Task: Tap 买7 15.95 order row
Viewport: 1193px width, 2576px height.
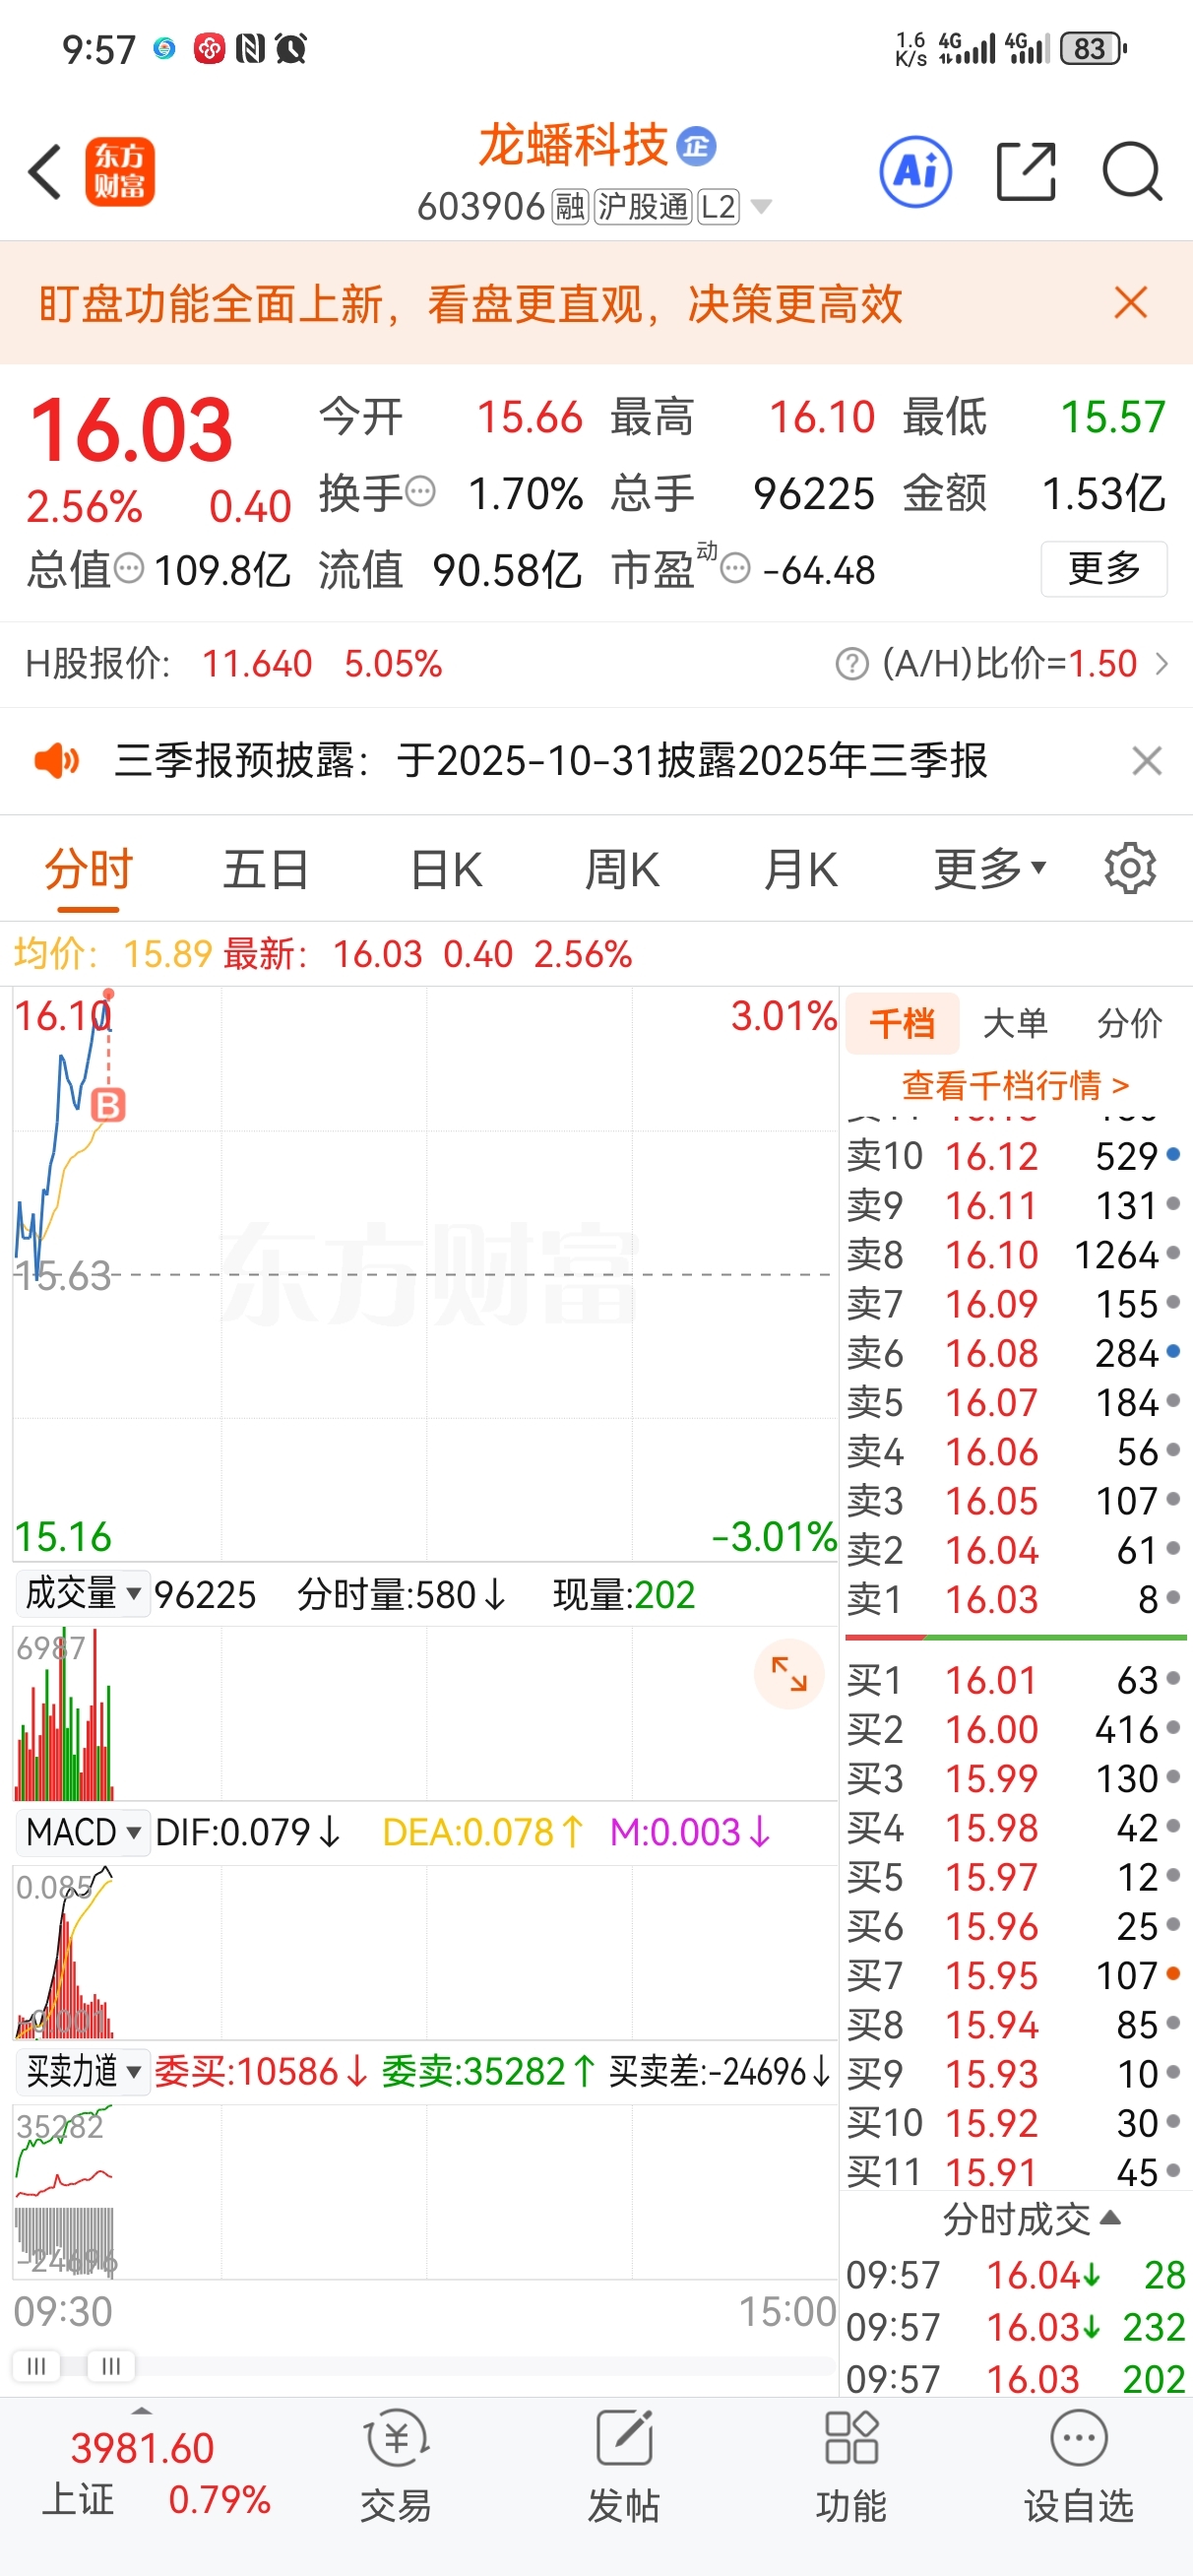Action: [1015, 1975]
